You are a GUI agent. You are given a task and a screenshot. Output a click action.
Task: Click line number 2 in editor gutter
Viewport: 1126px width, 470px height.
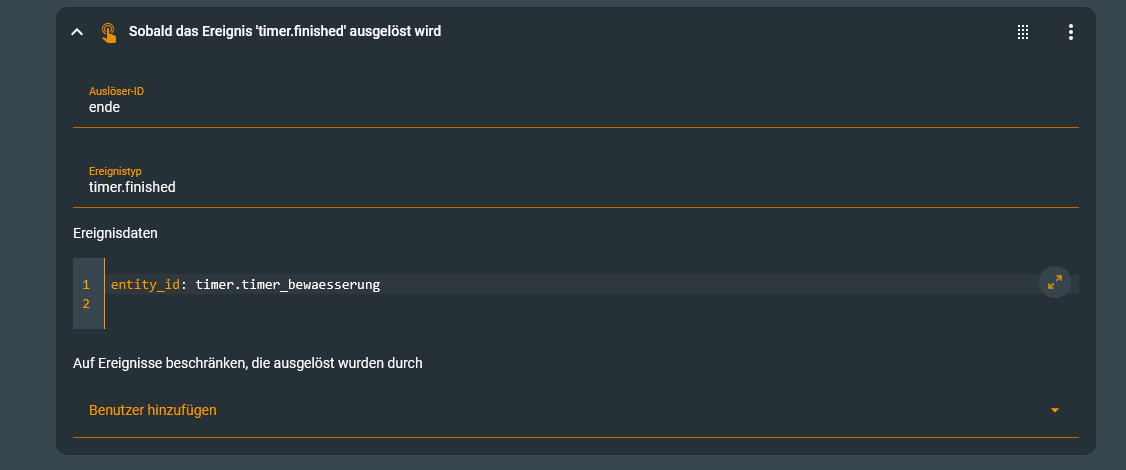tap(86, 304)
